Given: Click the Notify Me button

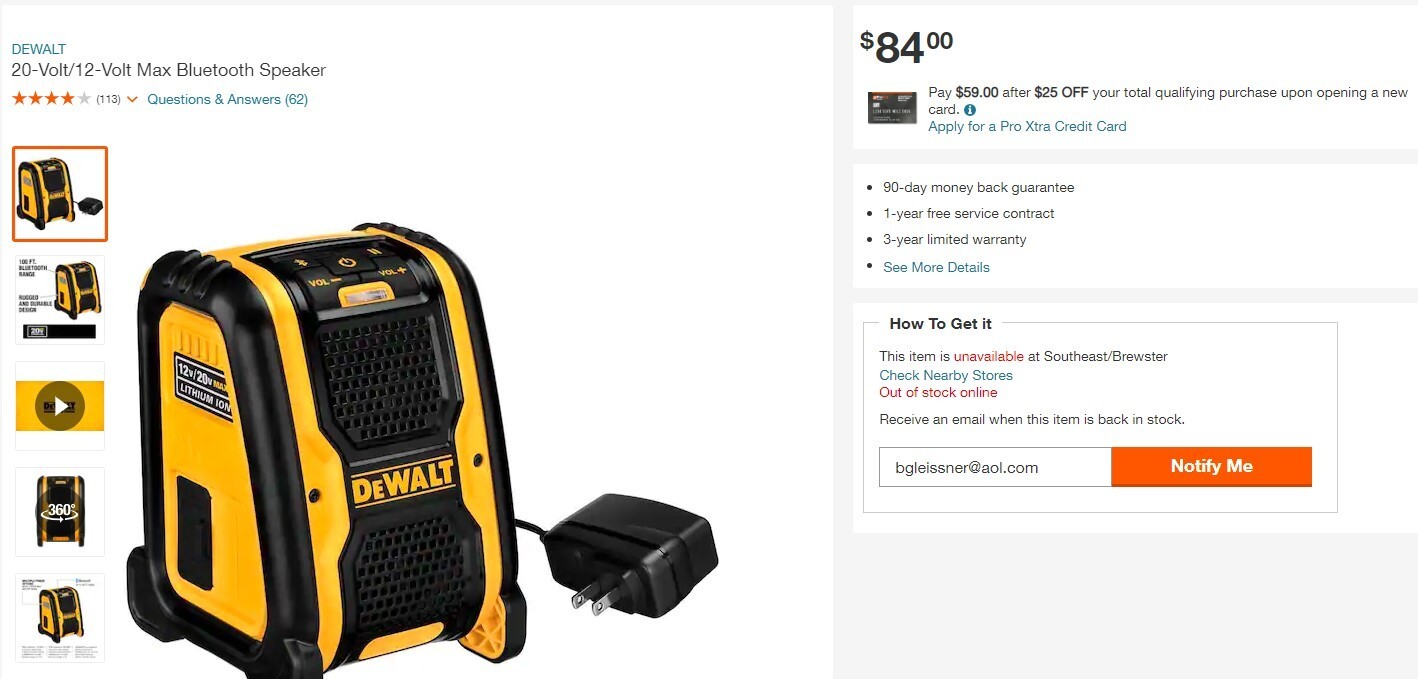Looking at the screenshot, I should [1211, 466].
